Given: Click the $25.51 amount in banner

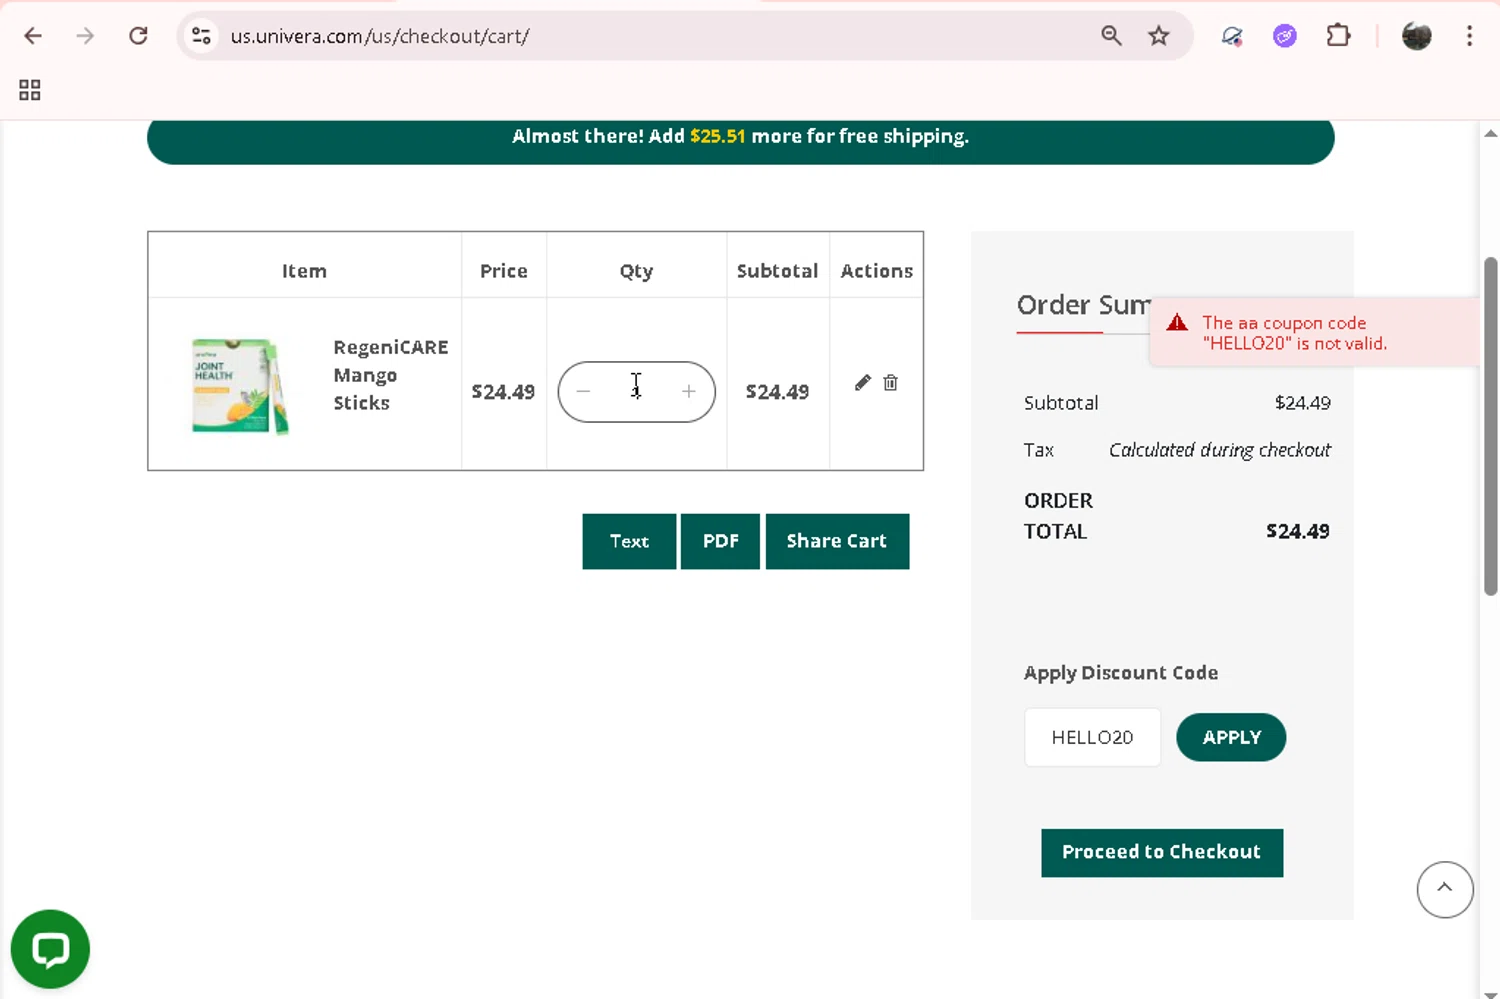Looking at the screenshot, I should pyautogui.click(x=718, y=136).
